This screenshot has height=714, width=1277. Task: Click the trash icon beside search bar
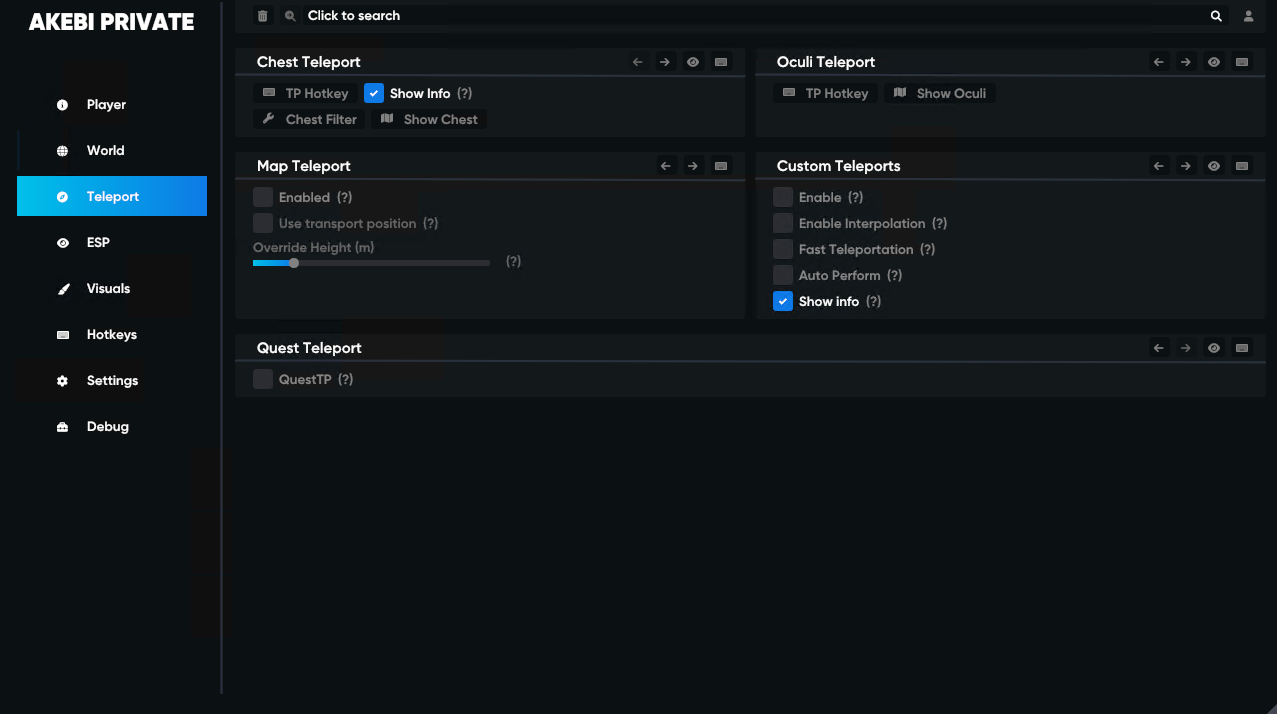[x=263, y=16]
